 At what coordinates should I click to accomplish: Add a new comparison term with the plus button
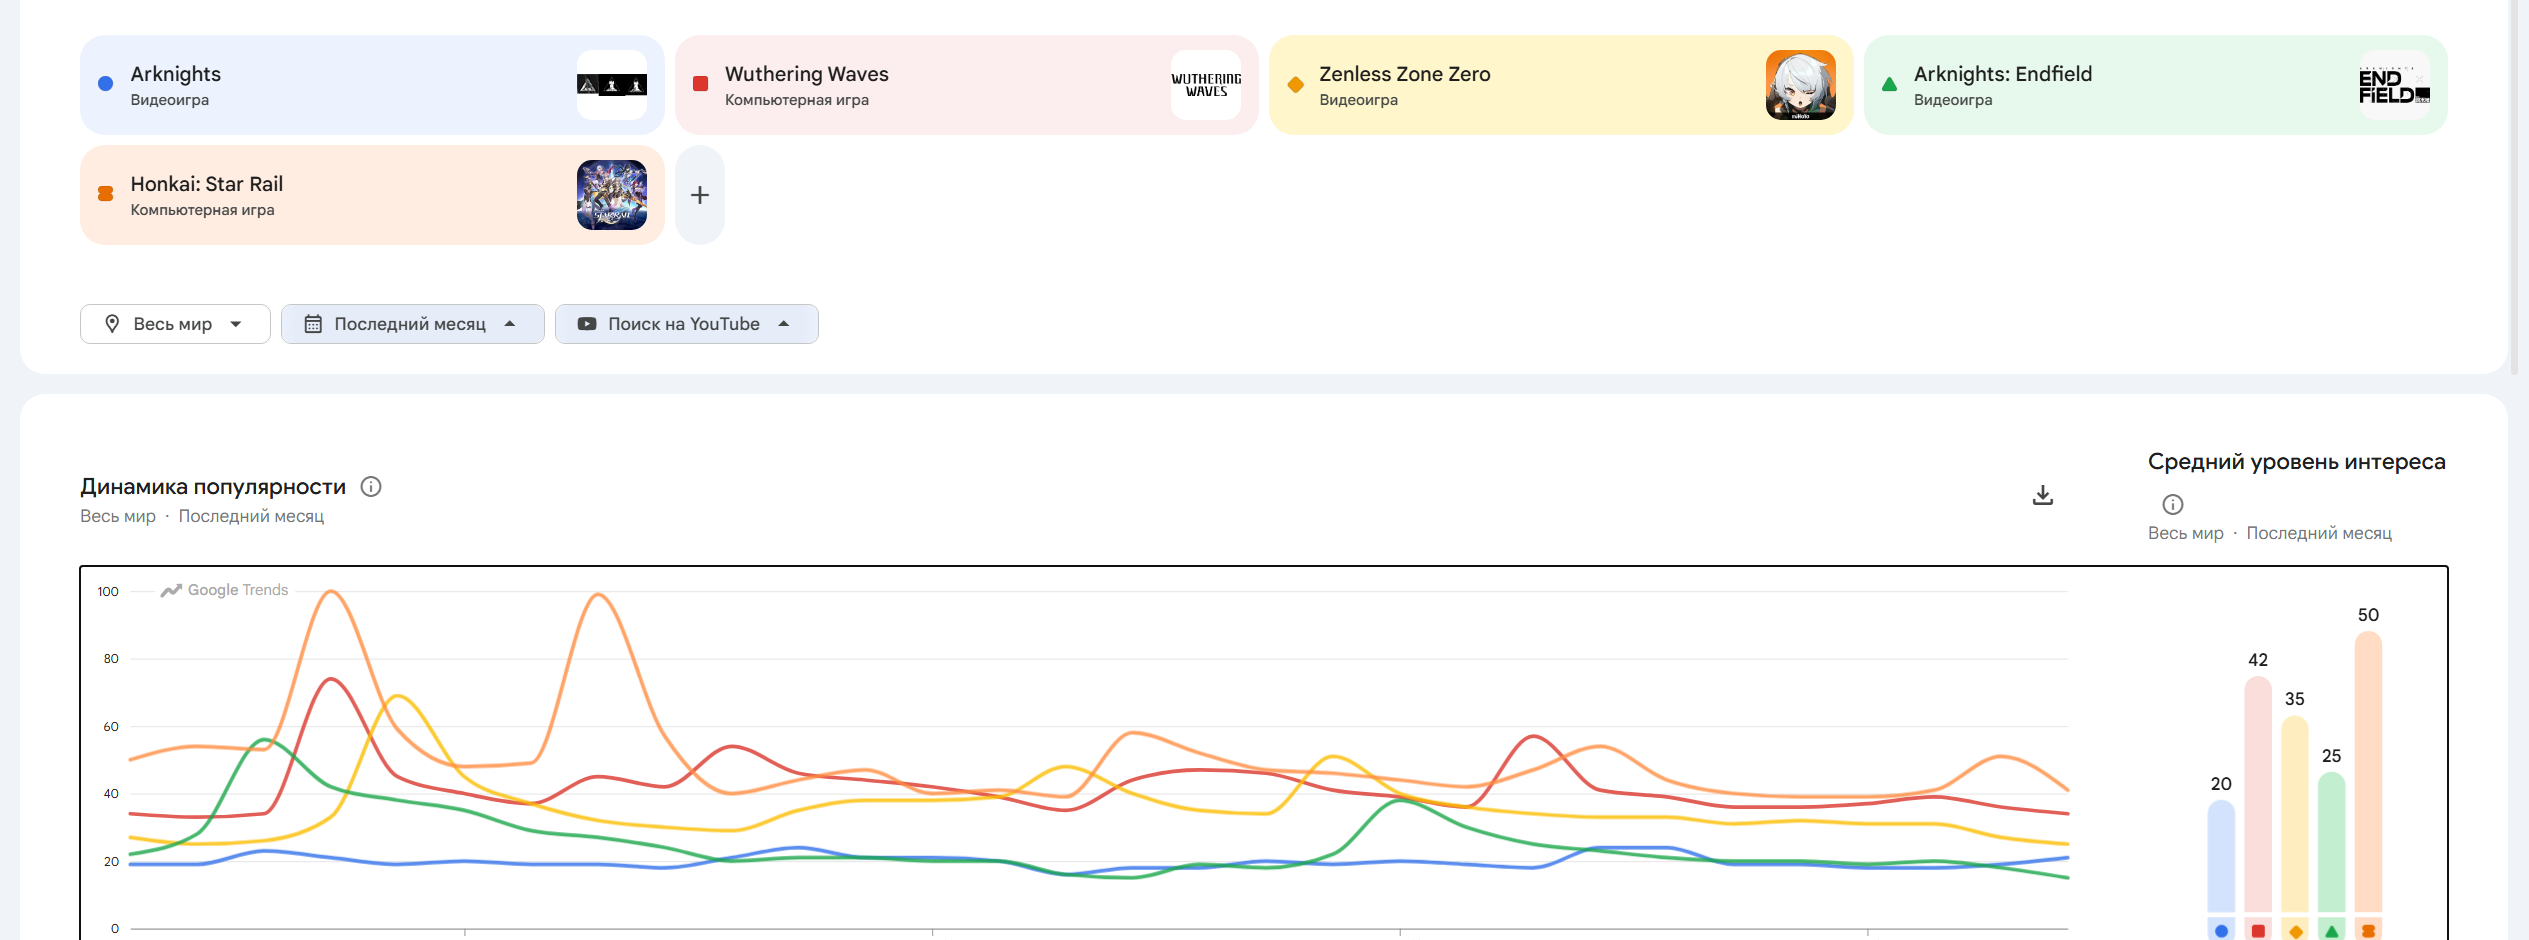(700, 195)
